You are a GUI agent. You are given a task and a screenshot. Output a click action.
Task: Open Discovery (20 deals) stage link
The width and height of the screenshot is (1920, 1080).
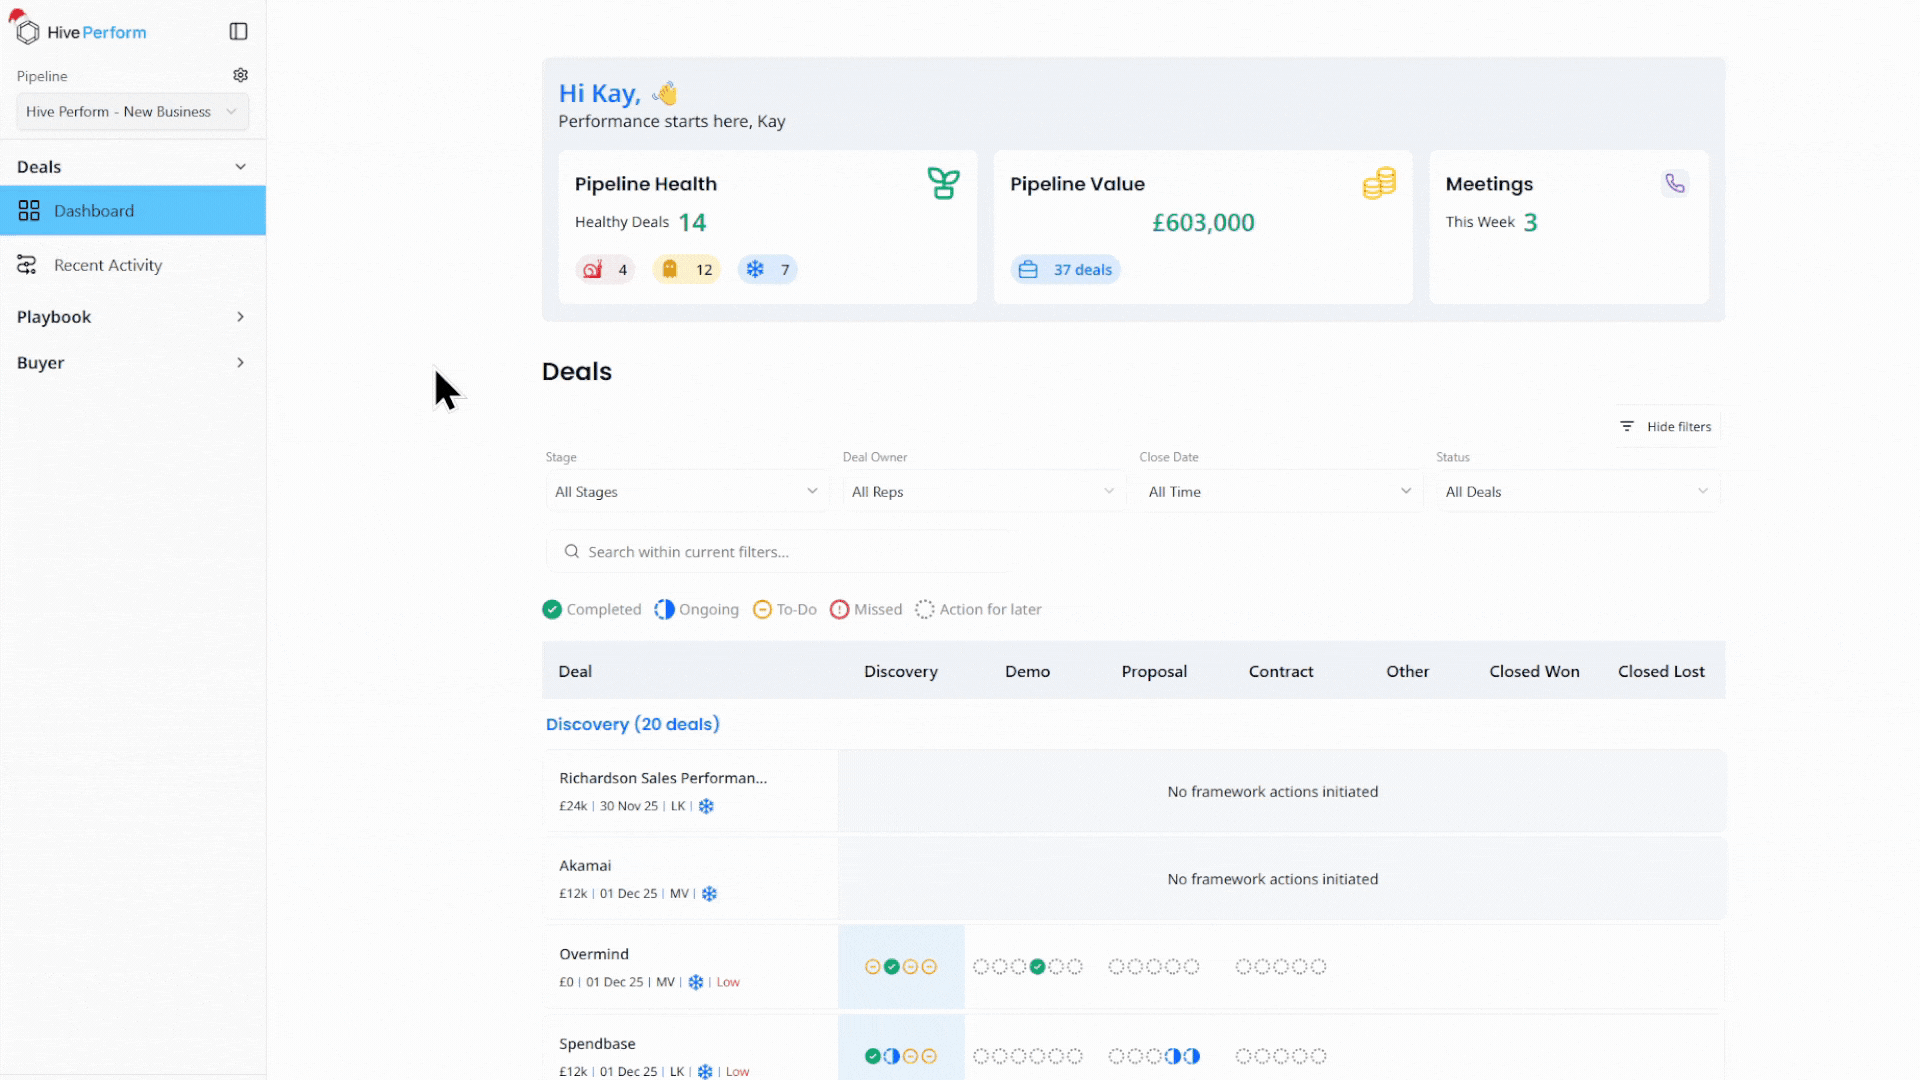[x=632, y=723]
